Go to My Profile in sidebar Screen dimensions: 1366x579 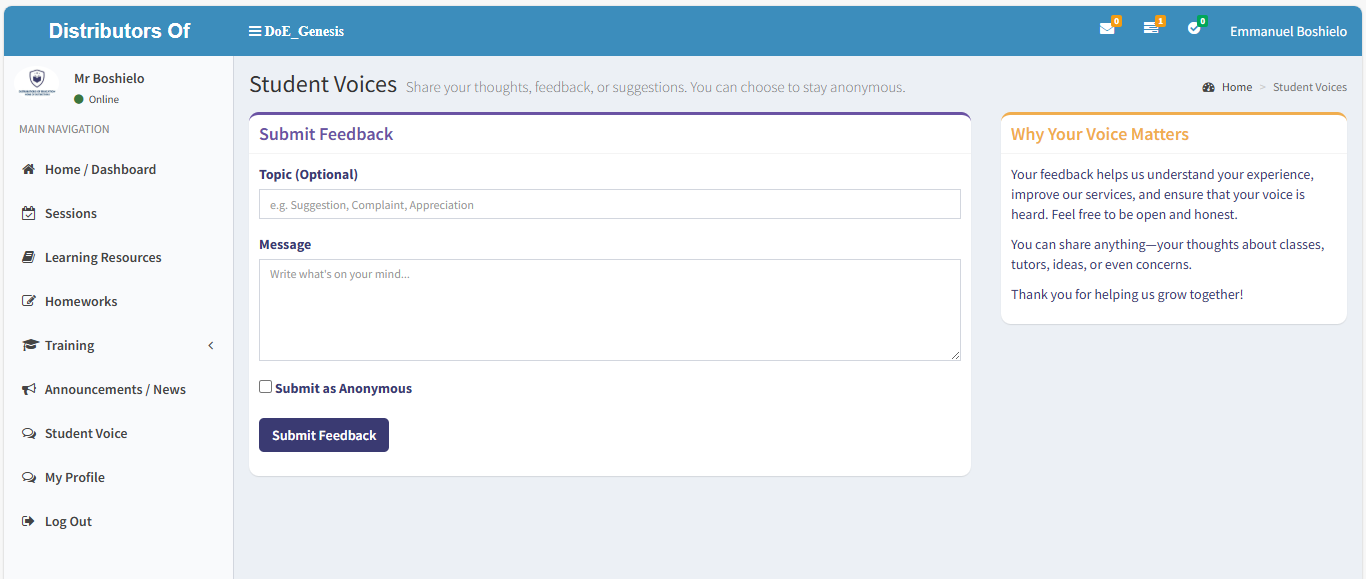pos(75,478)
